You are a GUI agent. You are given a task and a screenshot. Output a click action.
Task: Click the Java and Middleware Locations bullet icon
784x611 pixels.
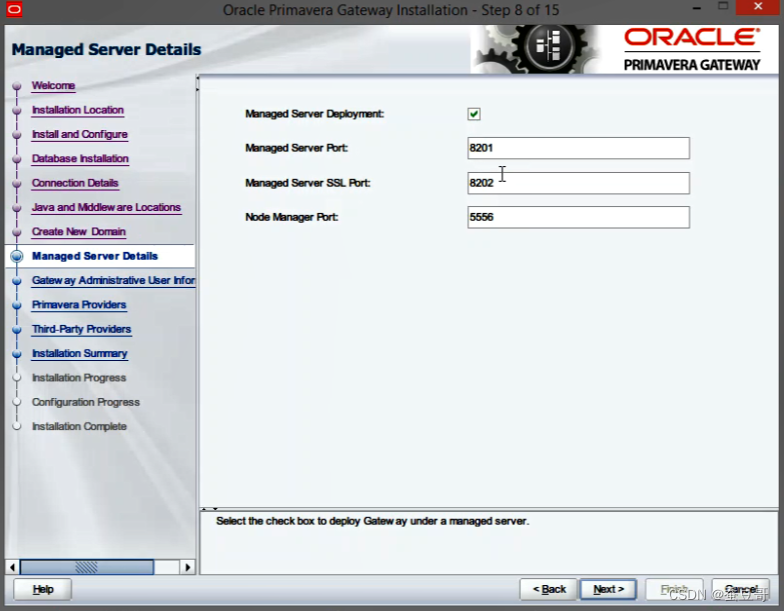click(17, 208)
